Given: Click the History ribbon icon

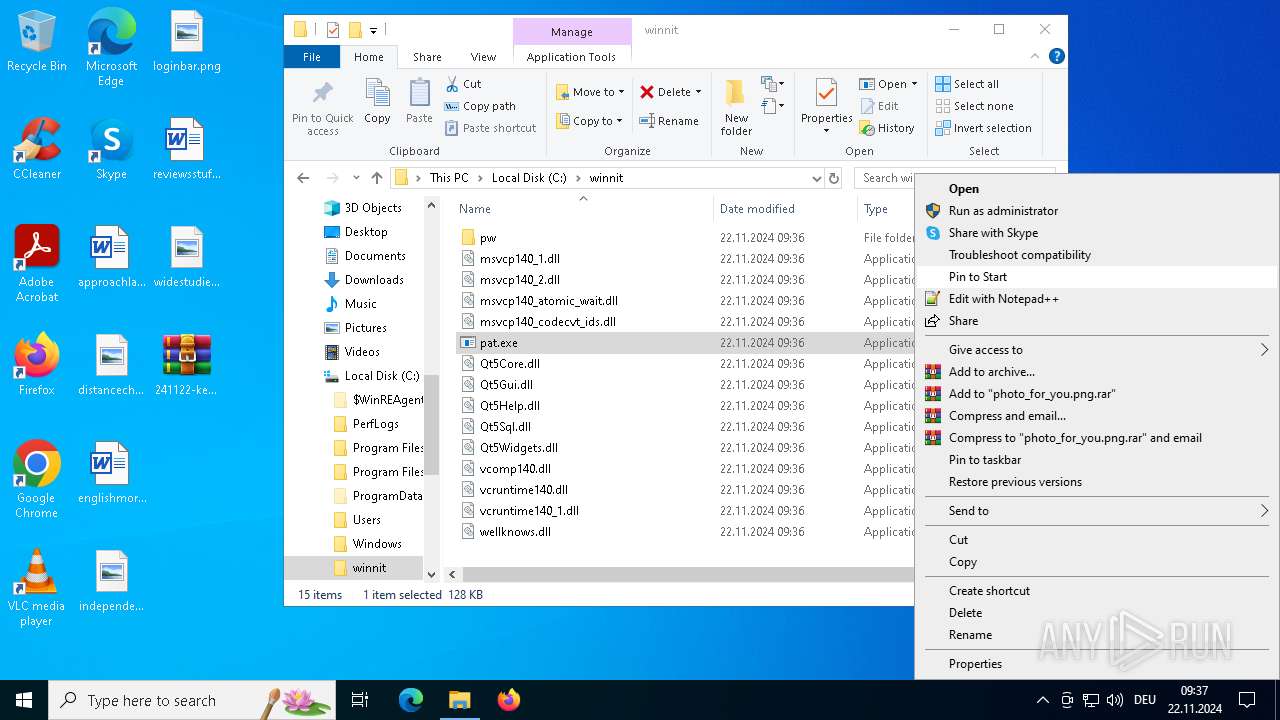Looking at the screenshot, I should coord(886,128).
